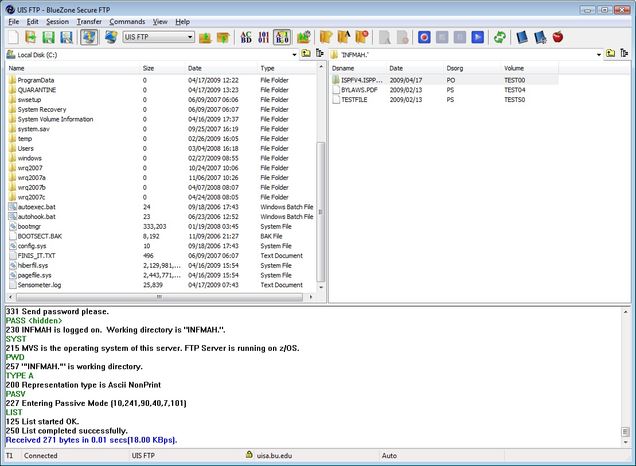Screen dimensions: 636x466
Task: Click the Connected status bar entry
Action: pos(41,455)
